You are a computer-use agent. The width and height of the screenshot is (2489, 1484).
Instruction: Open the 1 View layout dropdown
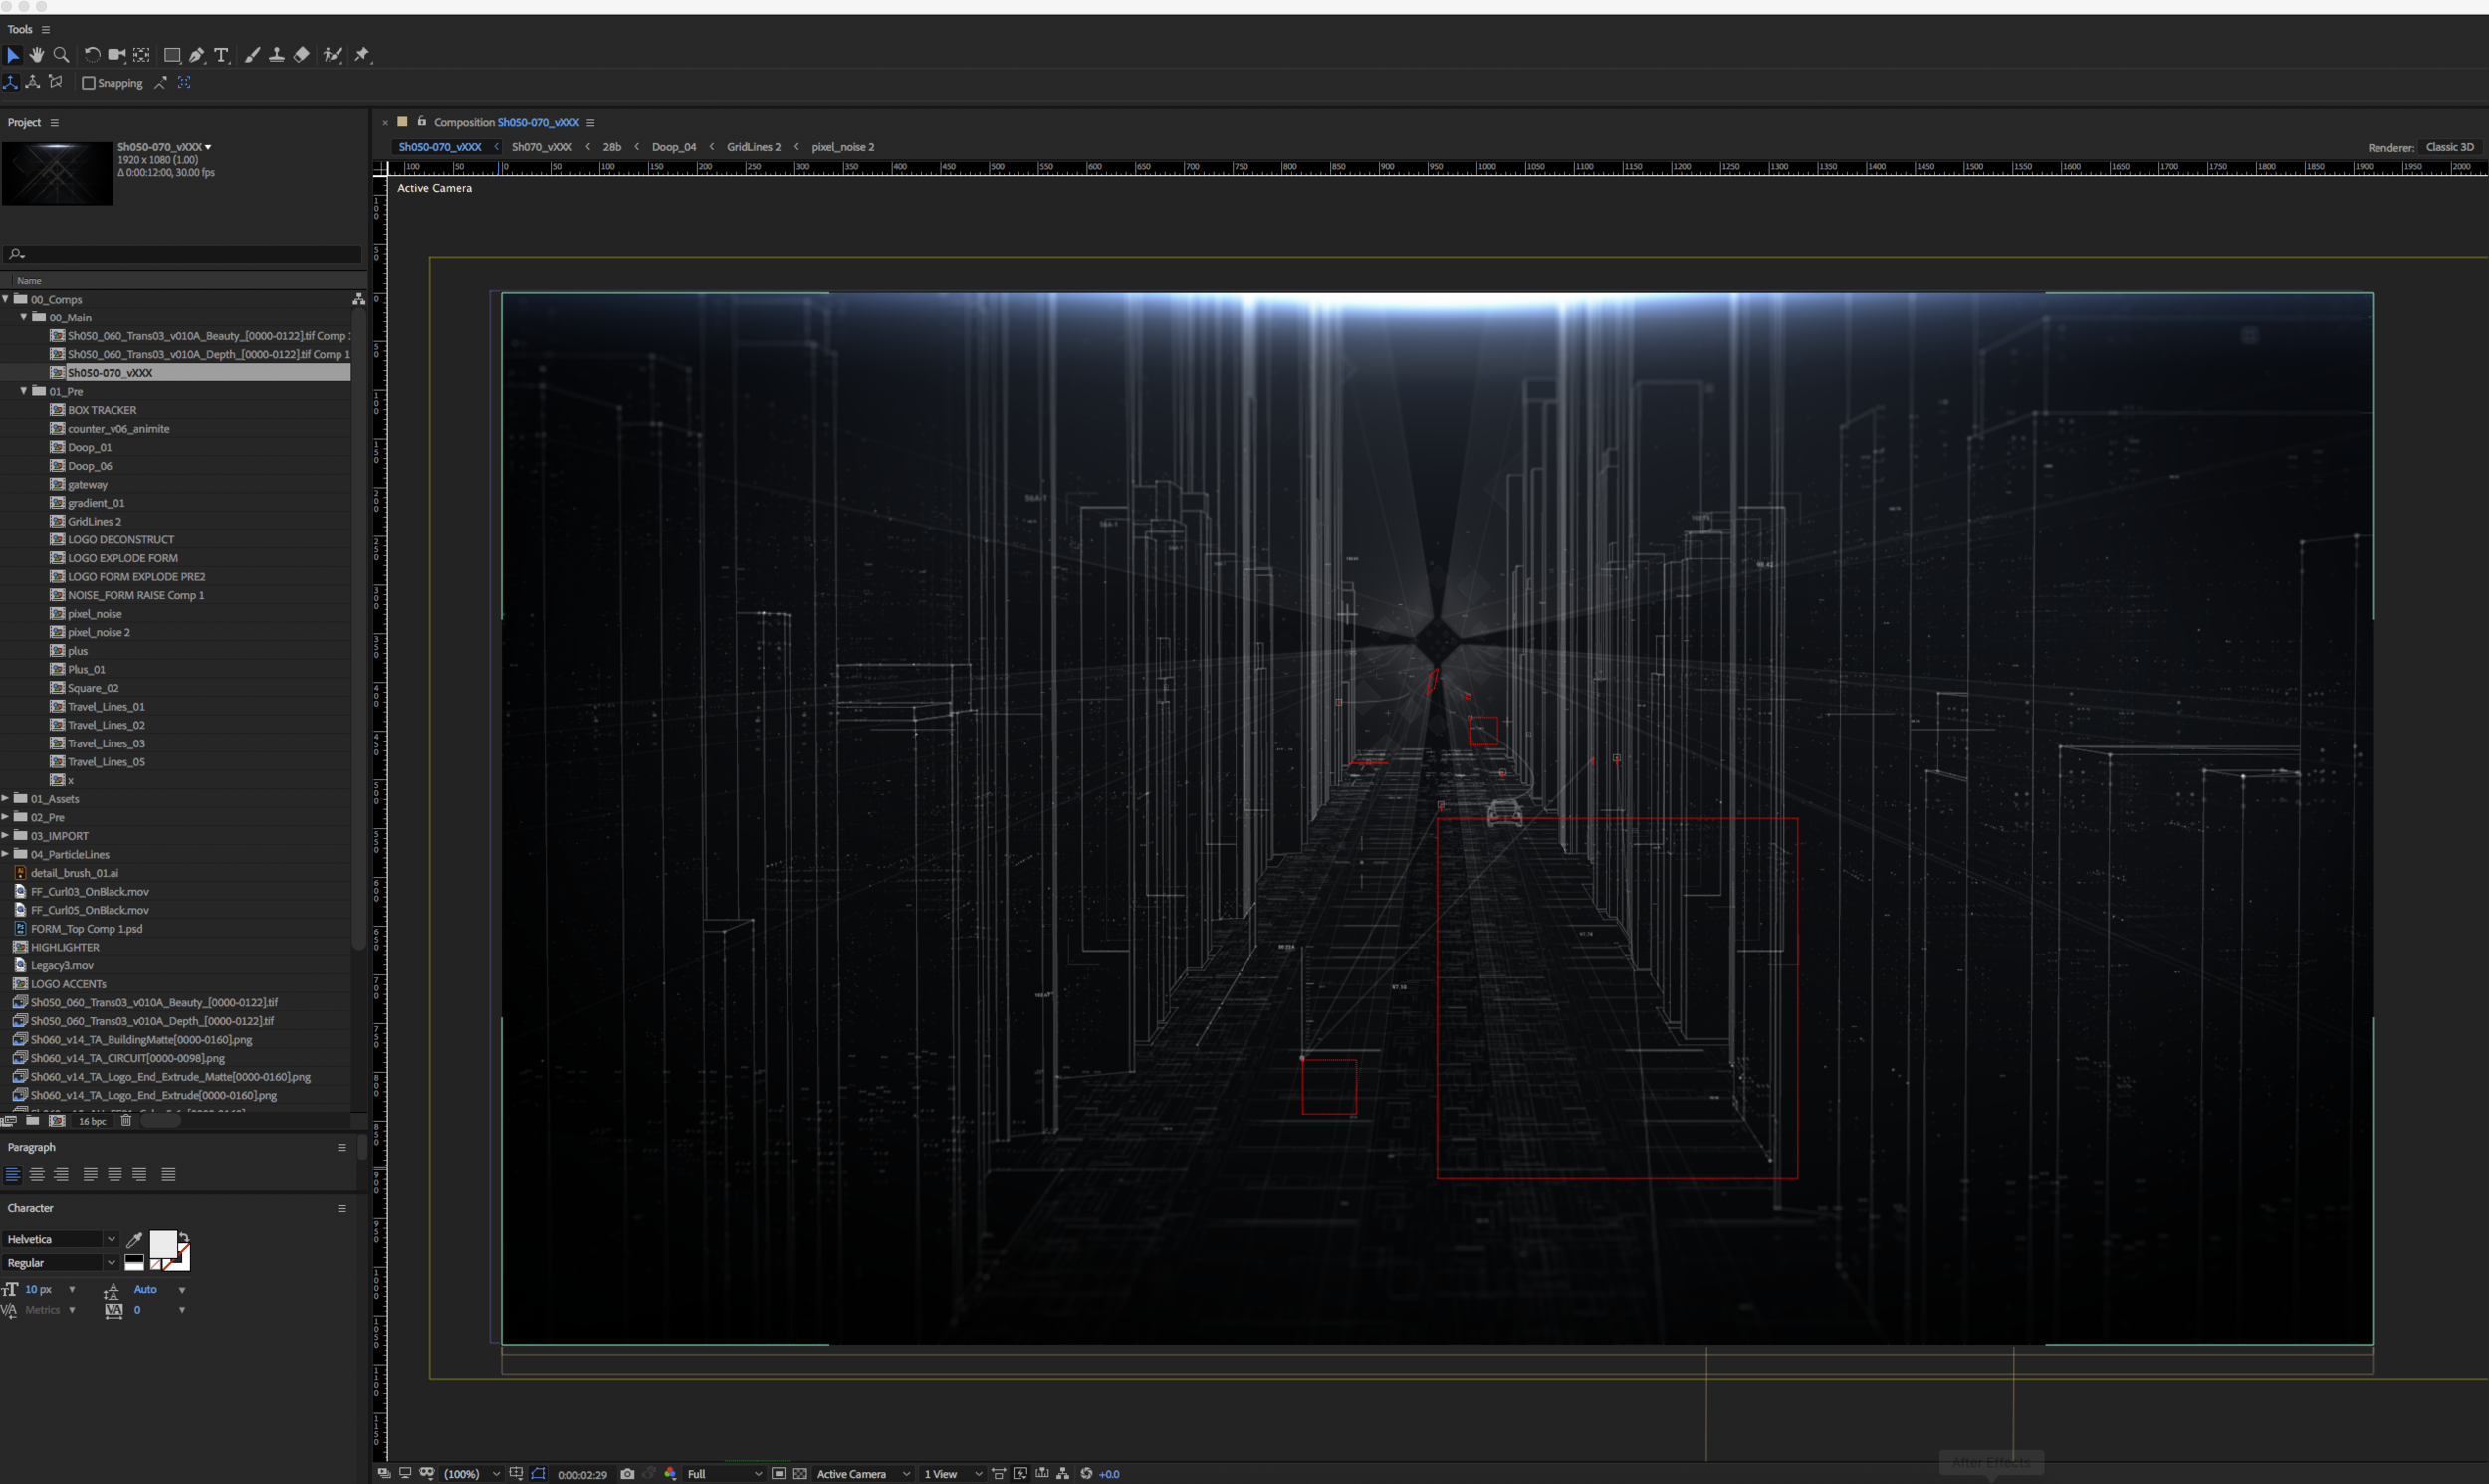pos(952,1474)
